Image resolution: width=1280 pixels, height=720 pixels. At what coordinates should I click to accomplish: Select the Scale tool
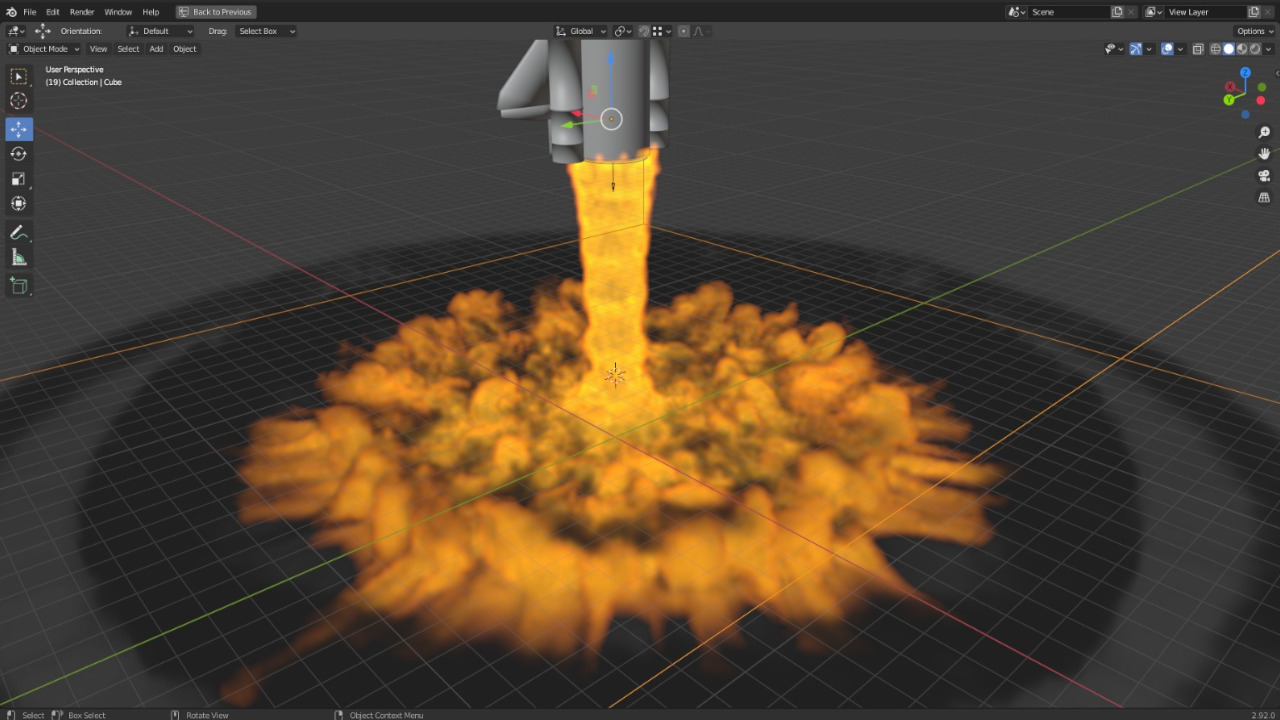point(18,178)
